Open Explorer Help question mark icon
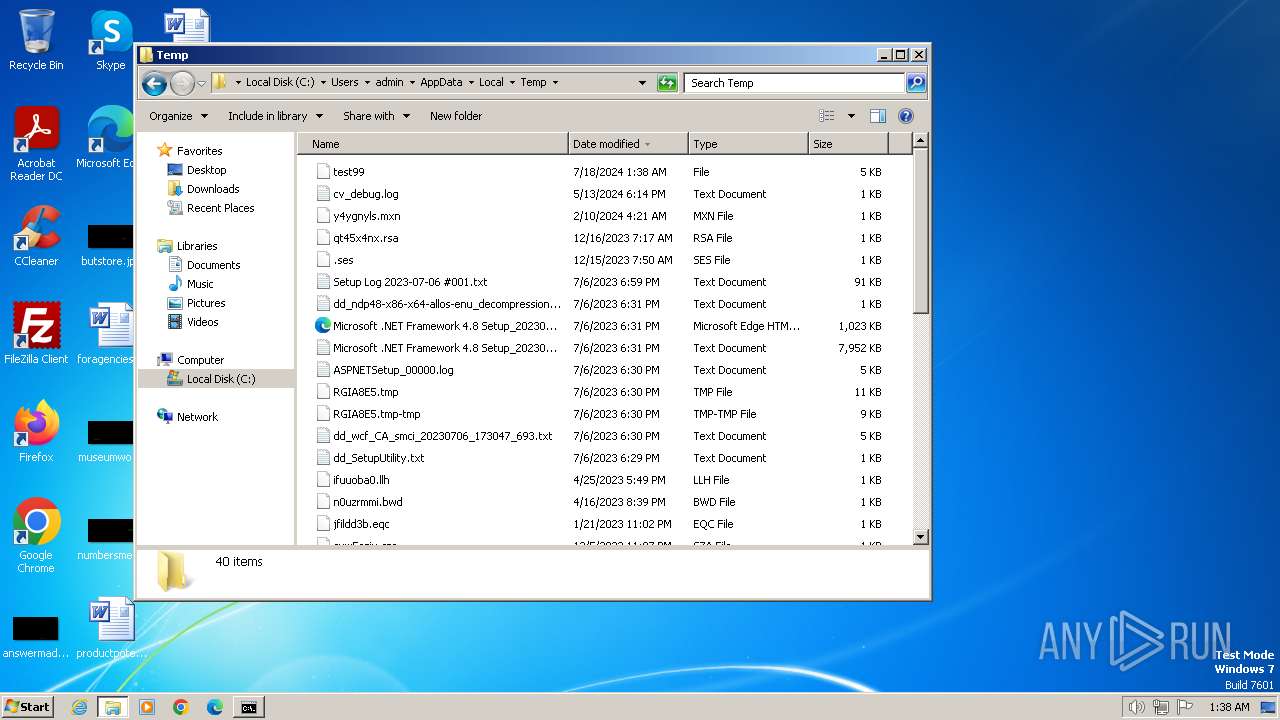This screenshot has width=1280, height=720. pyautogui.click(x=906, y=116)
